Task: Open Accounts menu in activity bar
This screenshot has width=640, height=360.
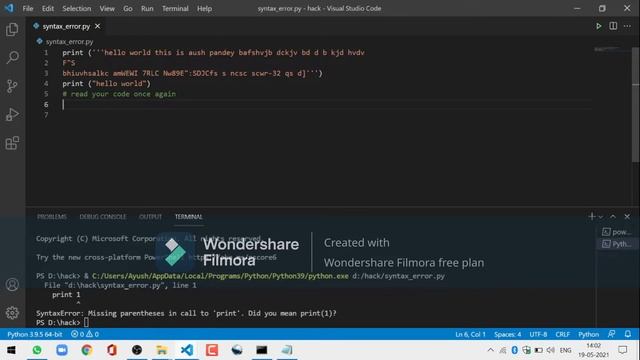Action: [12, 284]
